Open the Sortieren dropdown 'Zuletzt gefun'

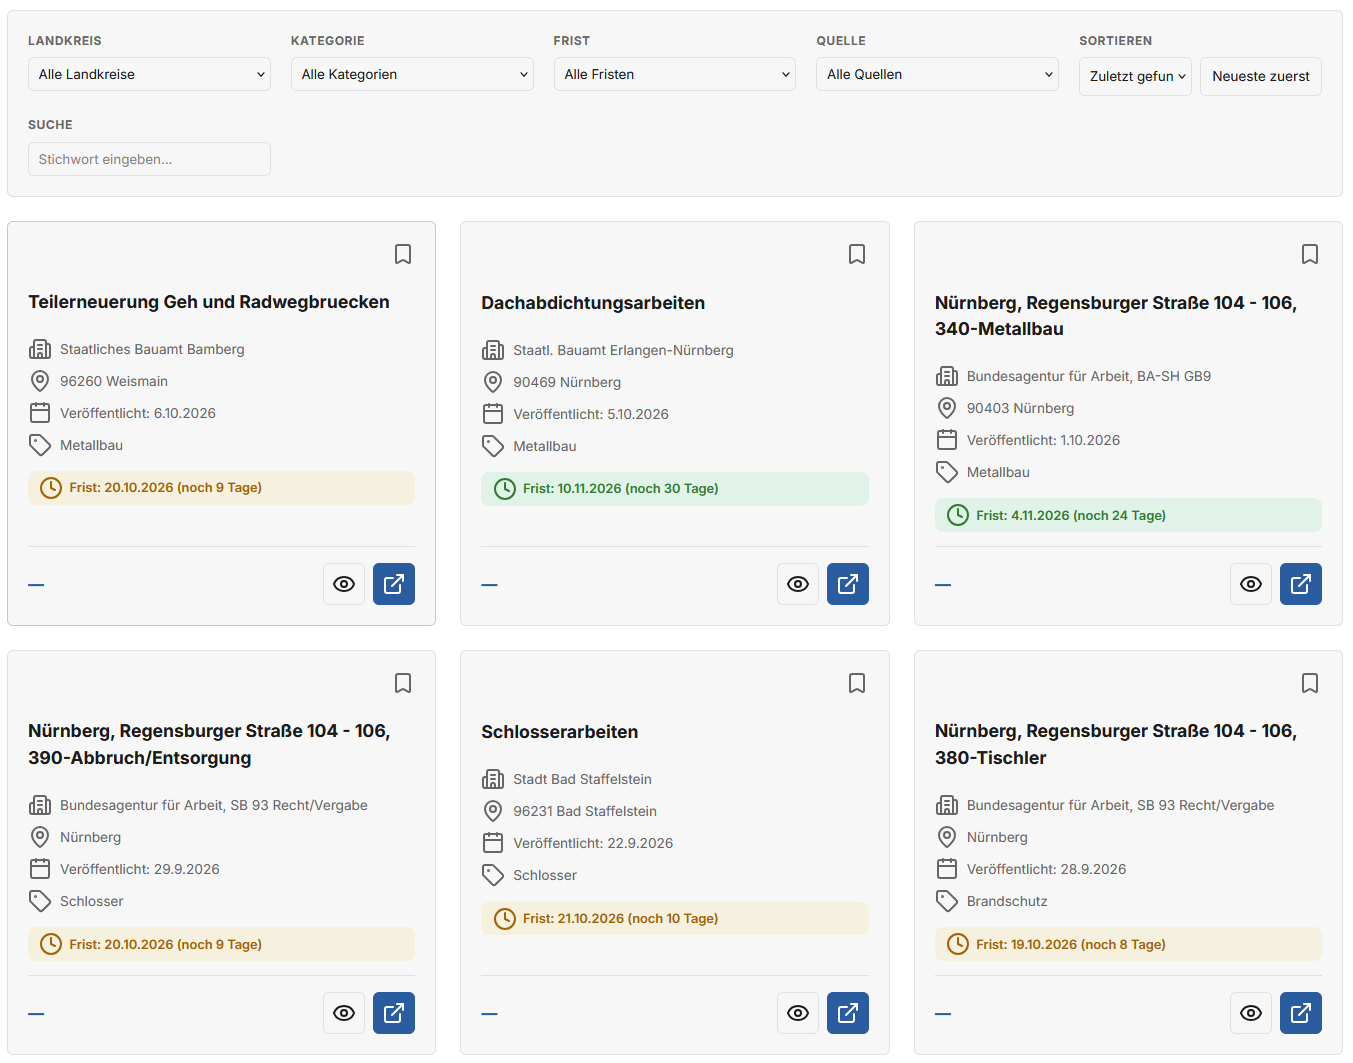(1135, 76)
